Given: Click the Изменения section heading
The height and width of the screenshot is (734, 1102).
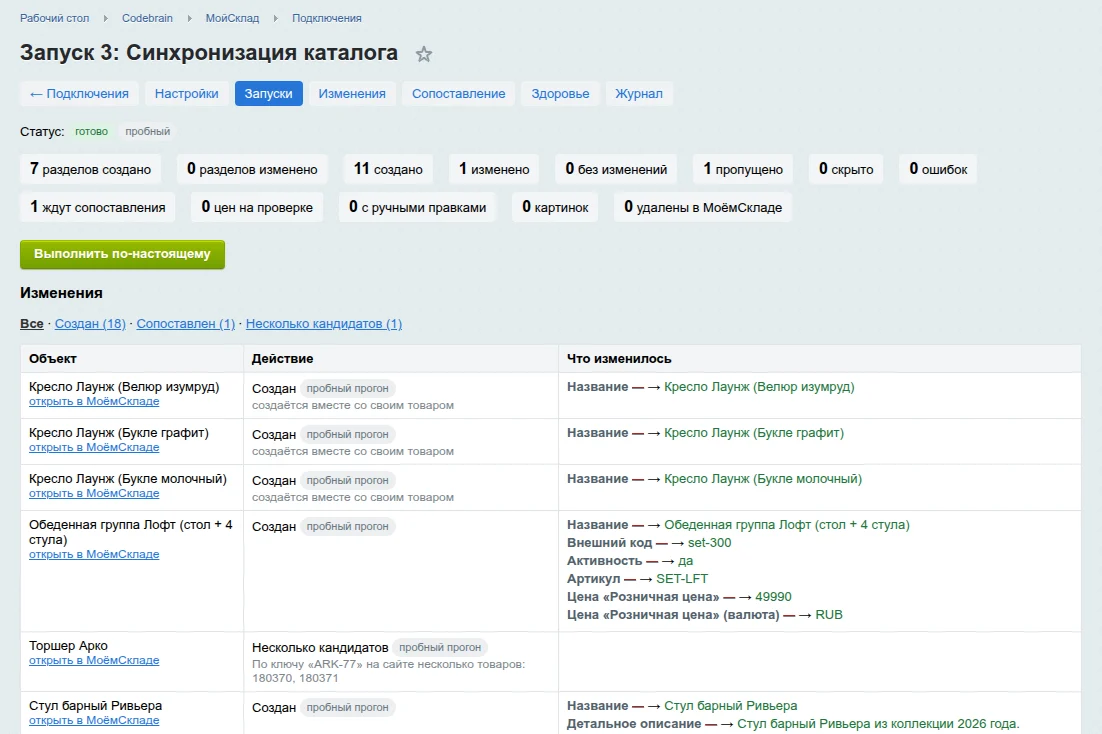Looking at the screenshot, I should pos(61,293).
